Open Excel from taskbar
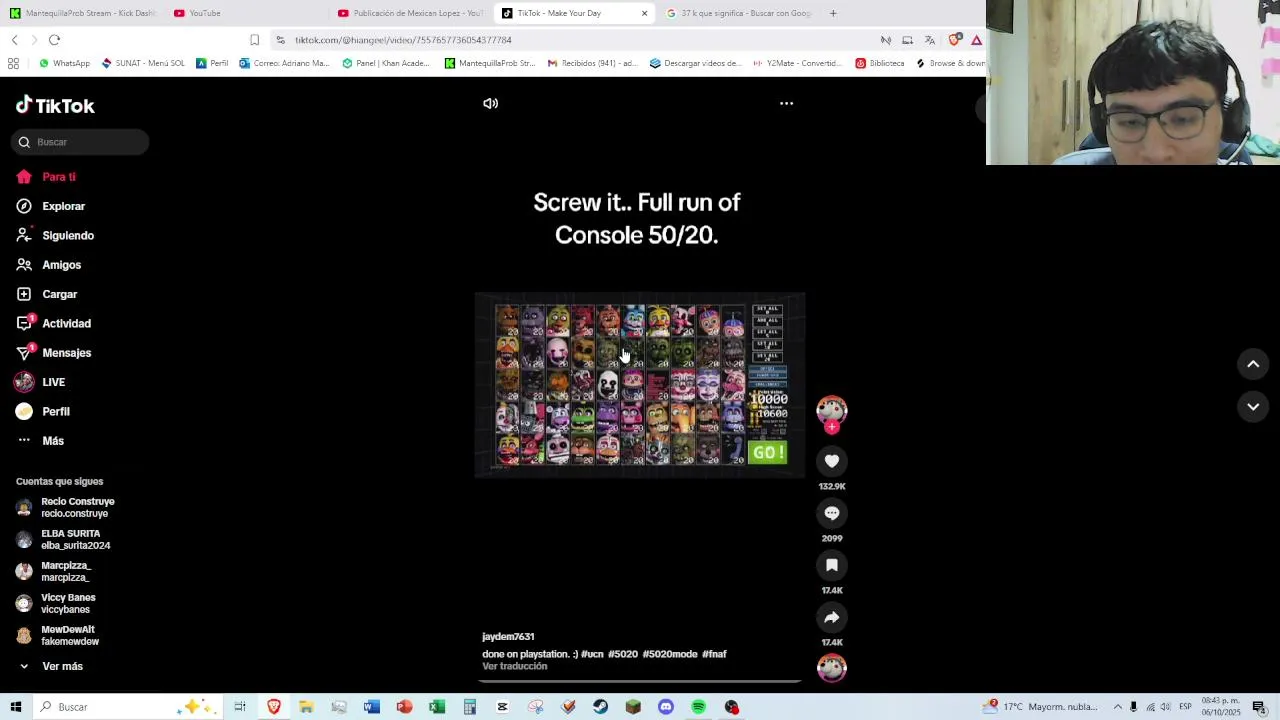 437,707
